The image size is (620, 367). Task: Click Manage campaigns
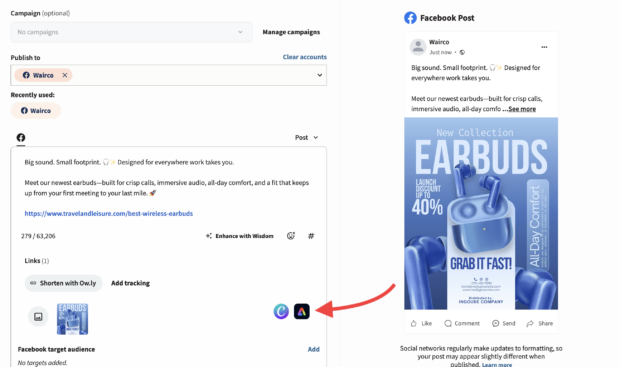pyautogui.click(x=291, y=32)
